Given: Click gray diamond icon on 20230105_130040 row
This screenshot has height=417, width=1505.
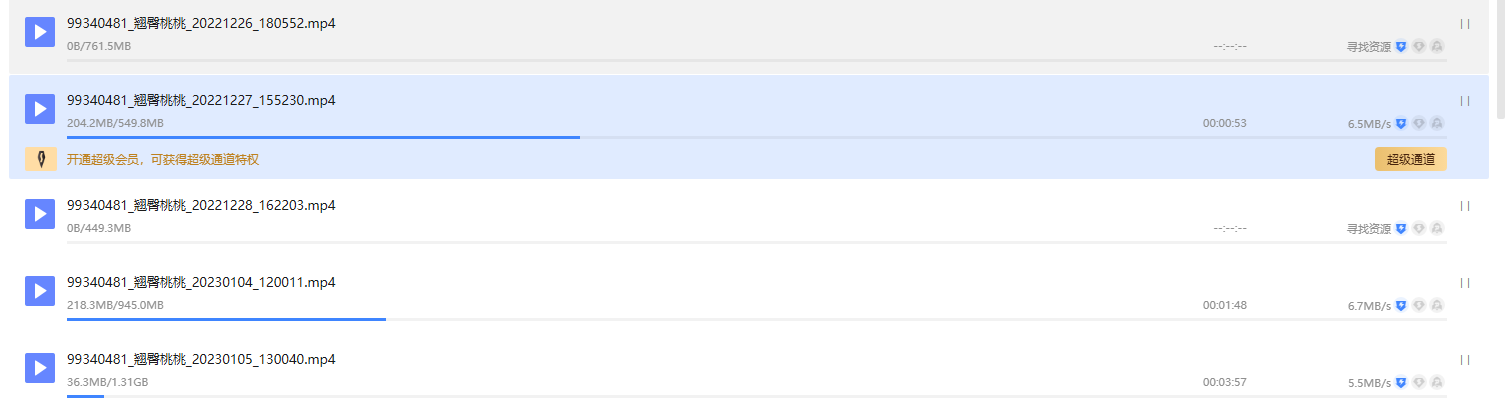Looking at the screenshot, I should [1419, 383].
